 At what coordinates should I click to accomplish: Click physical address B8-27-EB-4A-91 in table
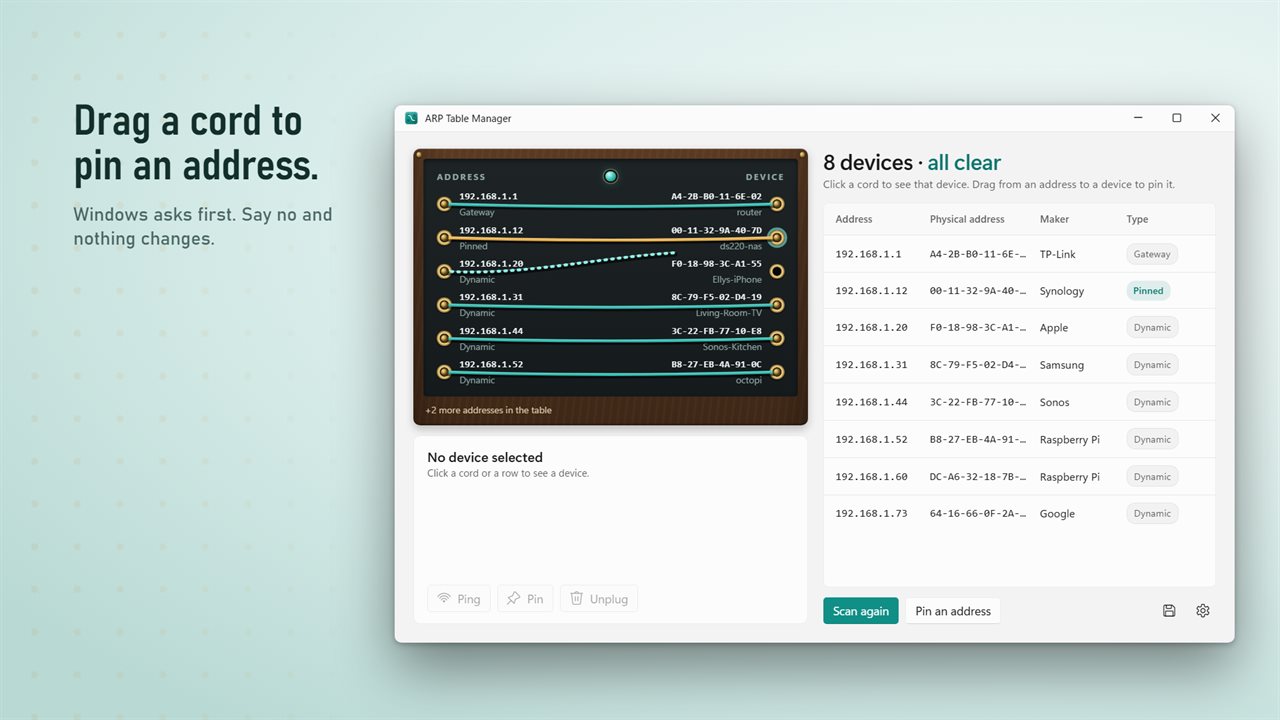pos(978,439)
